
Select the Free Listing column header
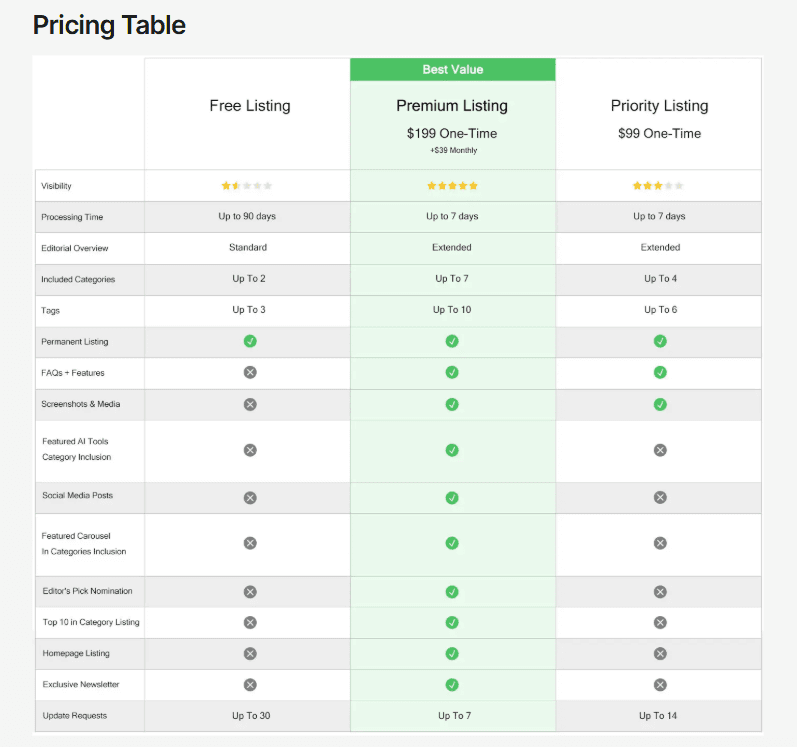click(x=249, y=106)
